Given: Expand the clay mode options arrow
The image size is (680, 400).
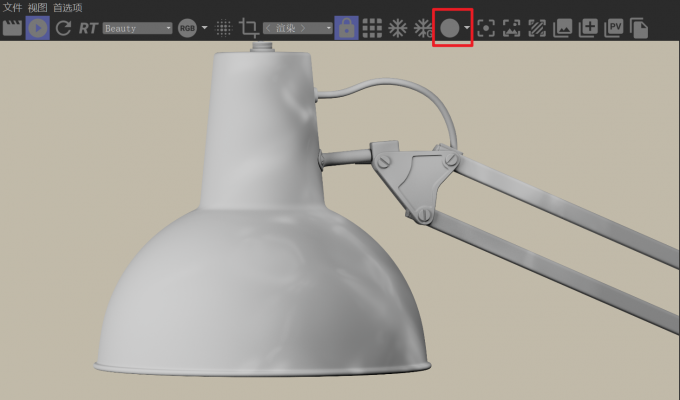Looking at the screenshot, I should (x=467, y=27).
